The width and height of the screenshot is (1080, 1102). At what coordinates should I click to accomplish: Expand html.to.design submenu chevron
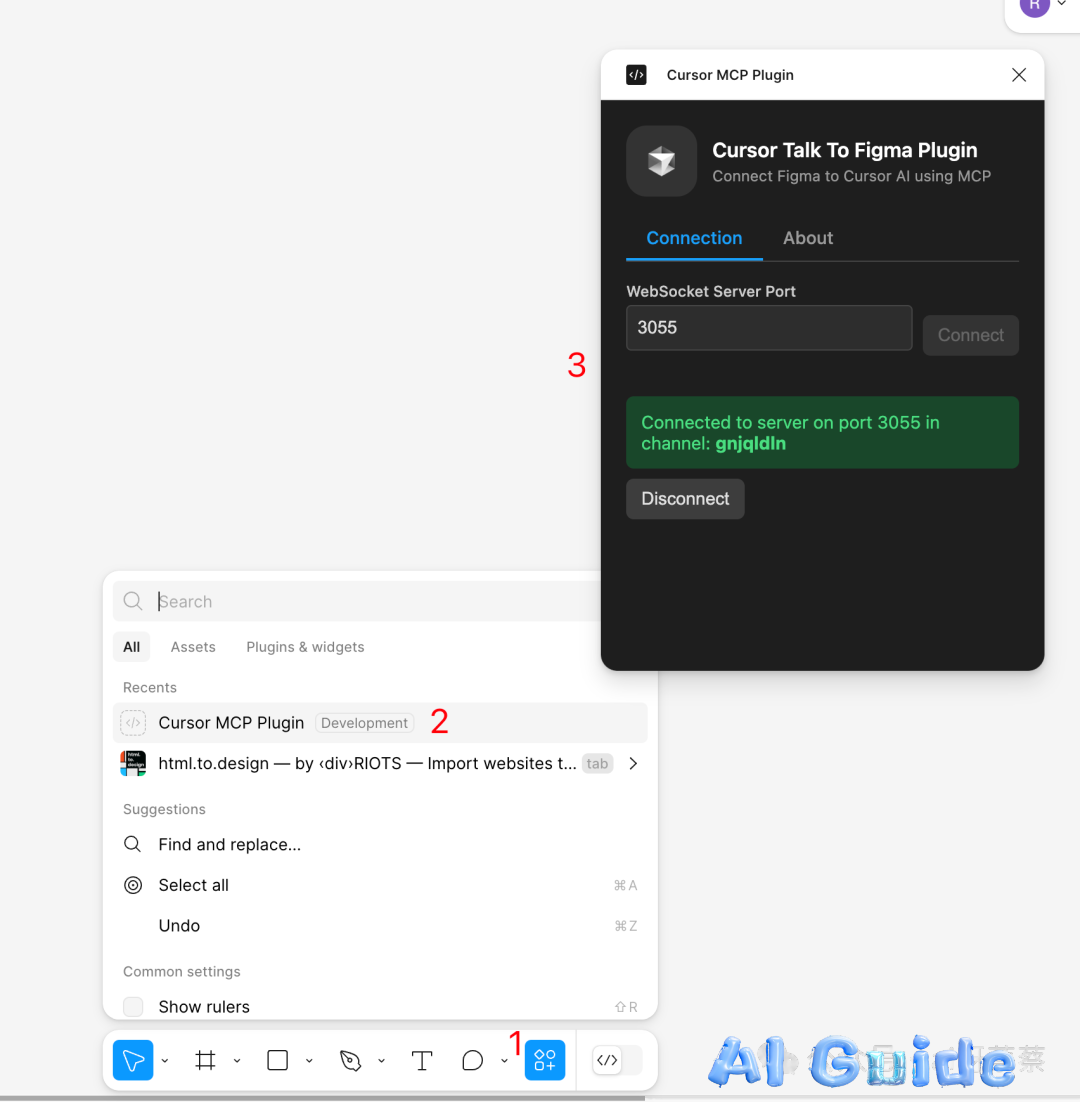[x=633, y=763]
